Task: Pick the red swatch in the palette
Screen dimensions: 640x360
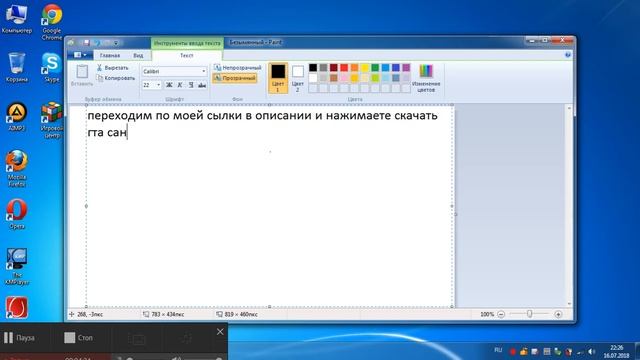Action: [x=344, y=68]
